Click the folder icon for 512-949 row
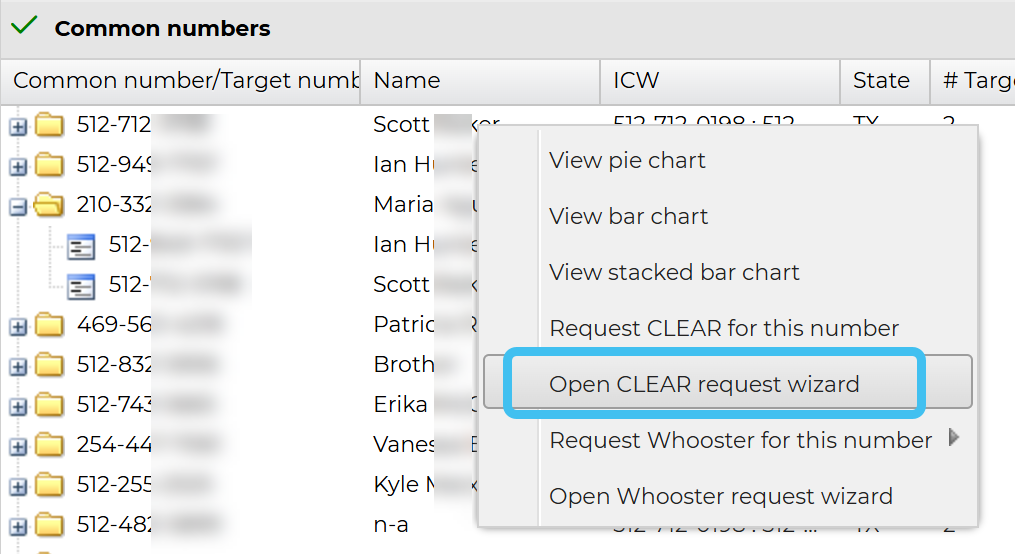Viewport: 1015px width, 554px height. (49, 165)
